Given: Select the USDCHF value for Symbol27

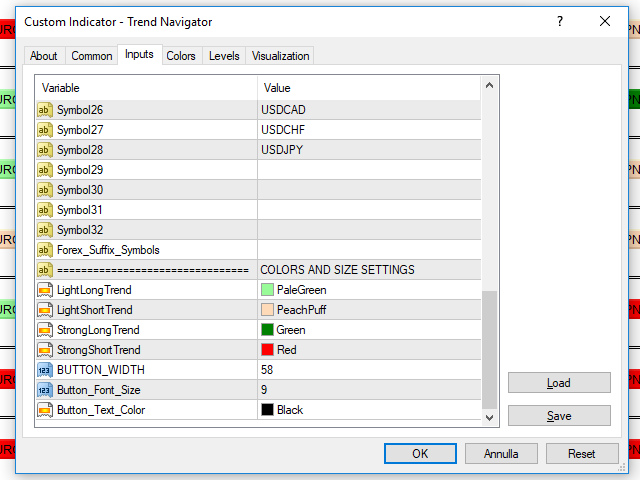Looking at the screenshot, I should pyautogui.click(x=283, y=130).
